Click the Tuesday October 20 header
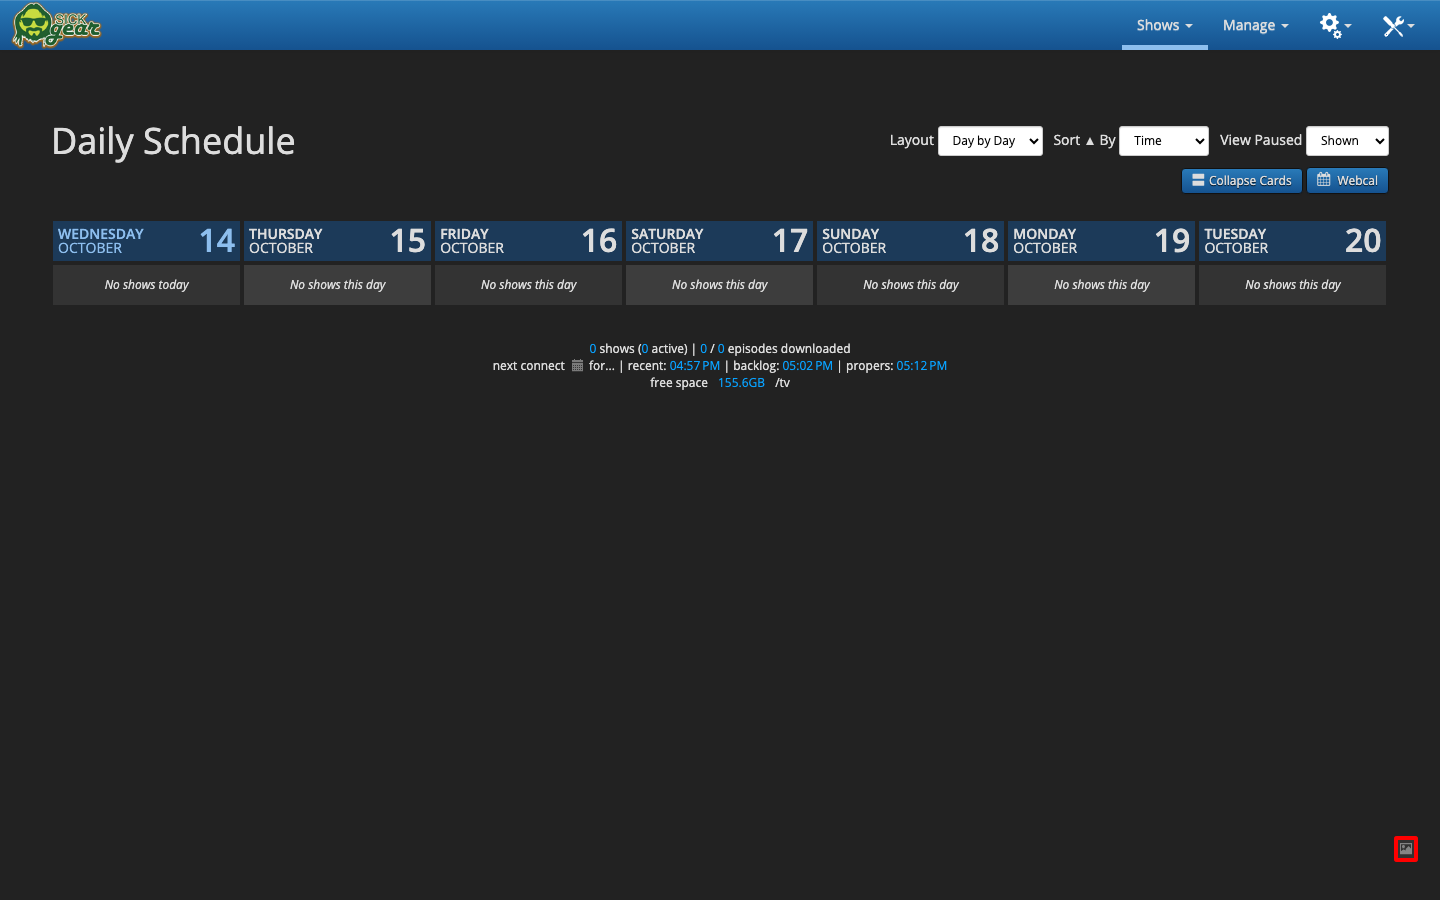Image resolution: width=1440 pixels, height=900 pixels. click(1292, 241)
